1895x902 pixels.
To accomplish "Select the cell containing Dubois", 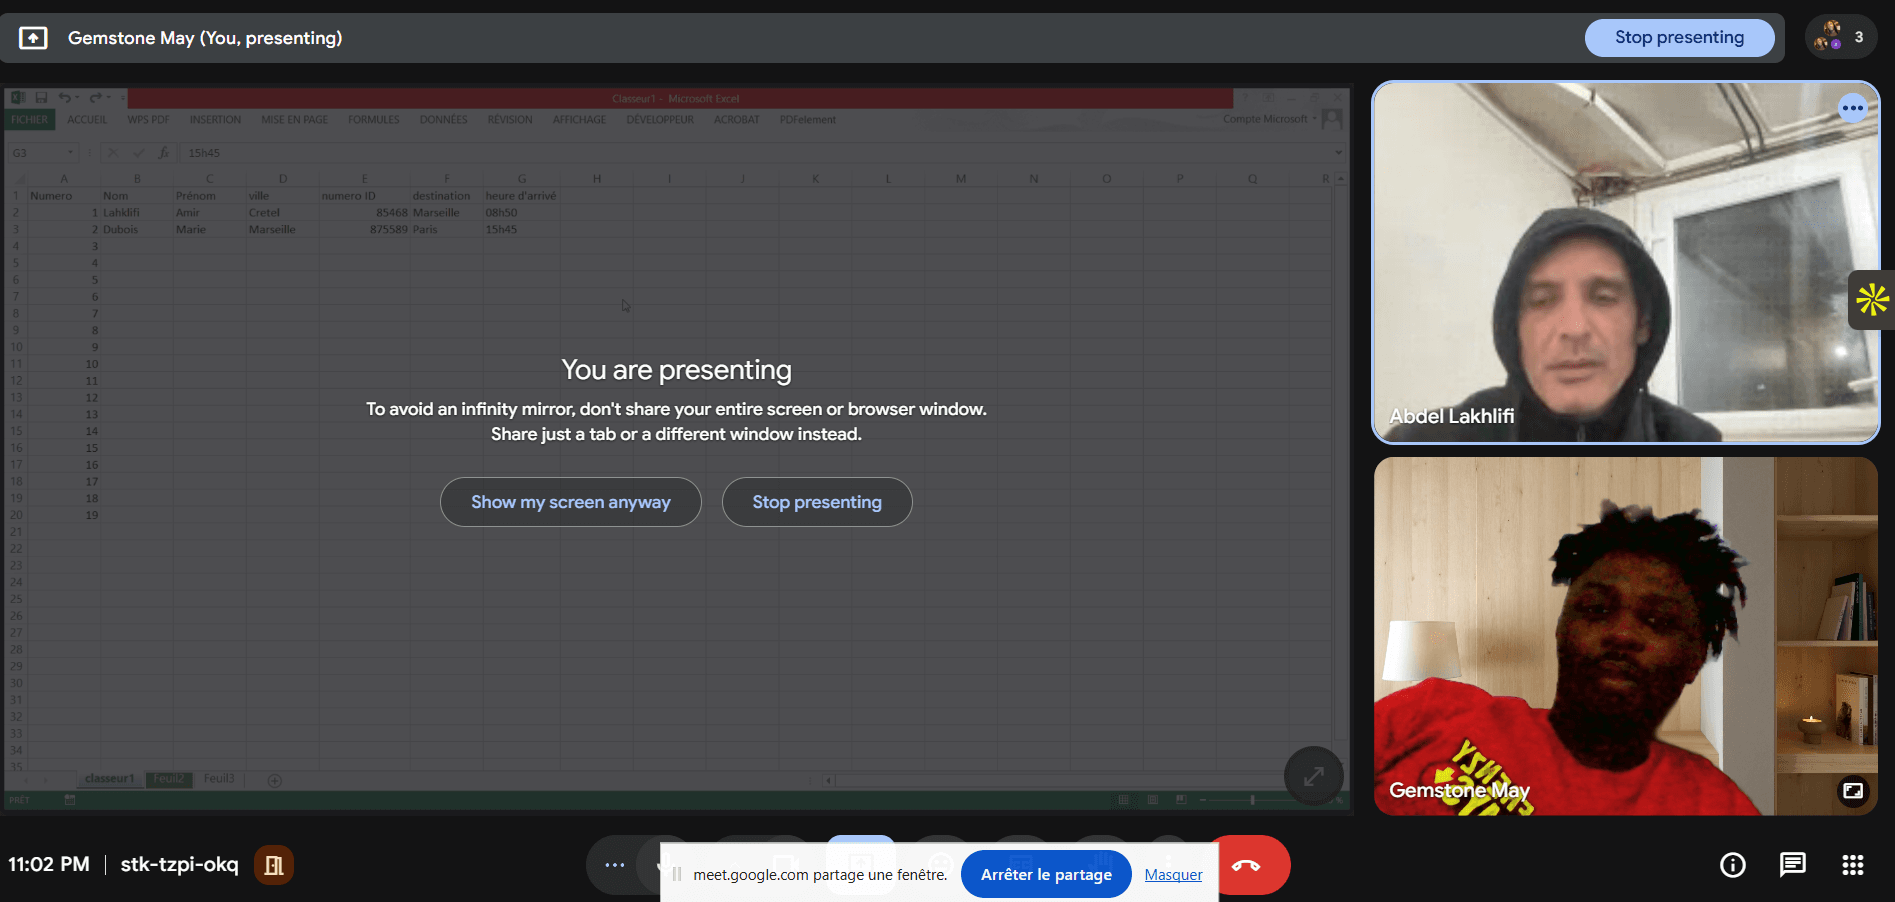I will tap(136, 230).
